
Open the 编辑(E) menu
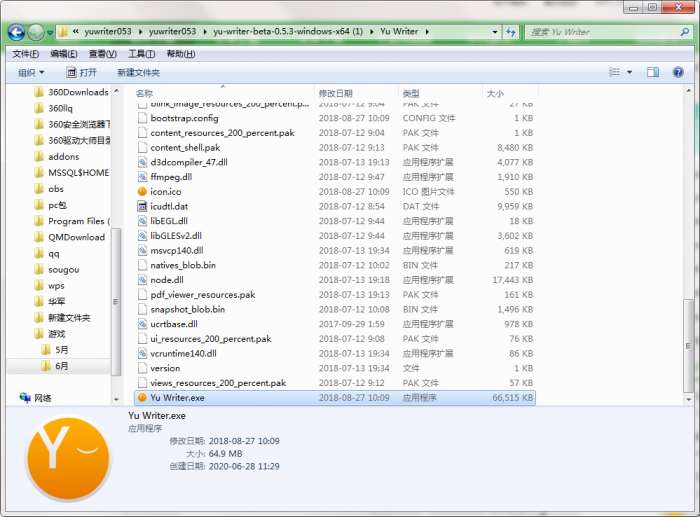coord(64,54)
